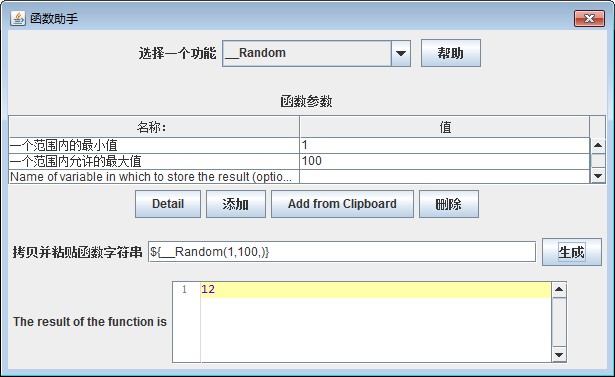Click the function string field ${__Random(1,100,)}
The width and height of the screenshot is (615, 377).
click(342, 252)
